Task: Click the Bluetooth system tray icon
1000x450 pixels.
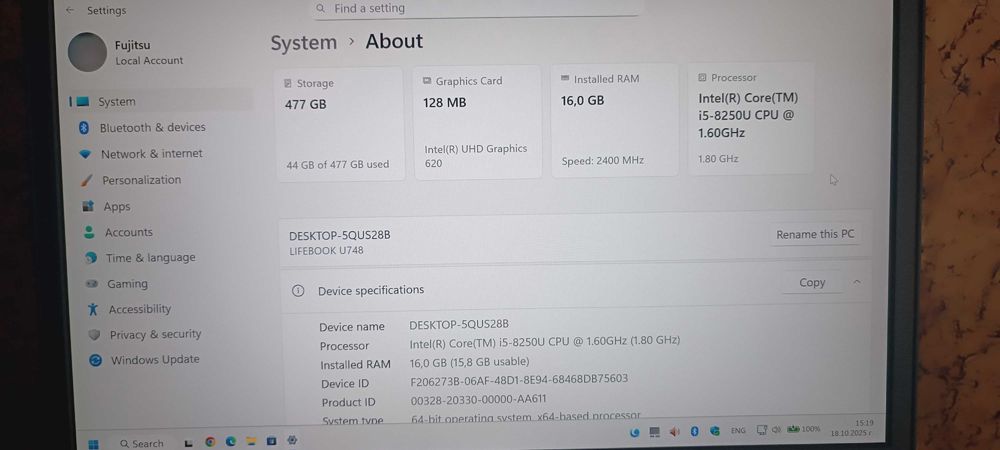Action: (695, 432)
